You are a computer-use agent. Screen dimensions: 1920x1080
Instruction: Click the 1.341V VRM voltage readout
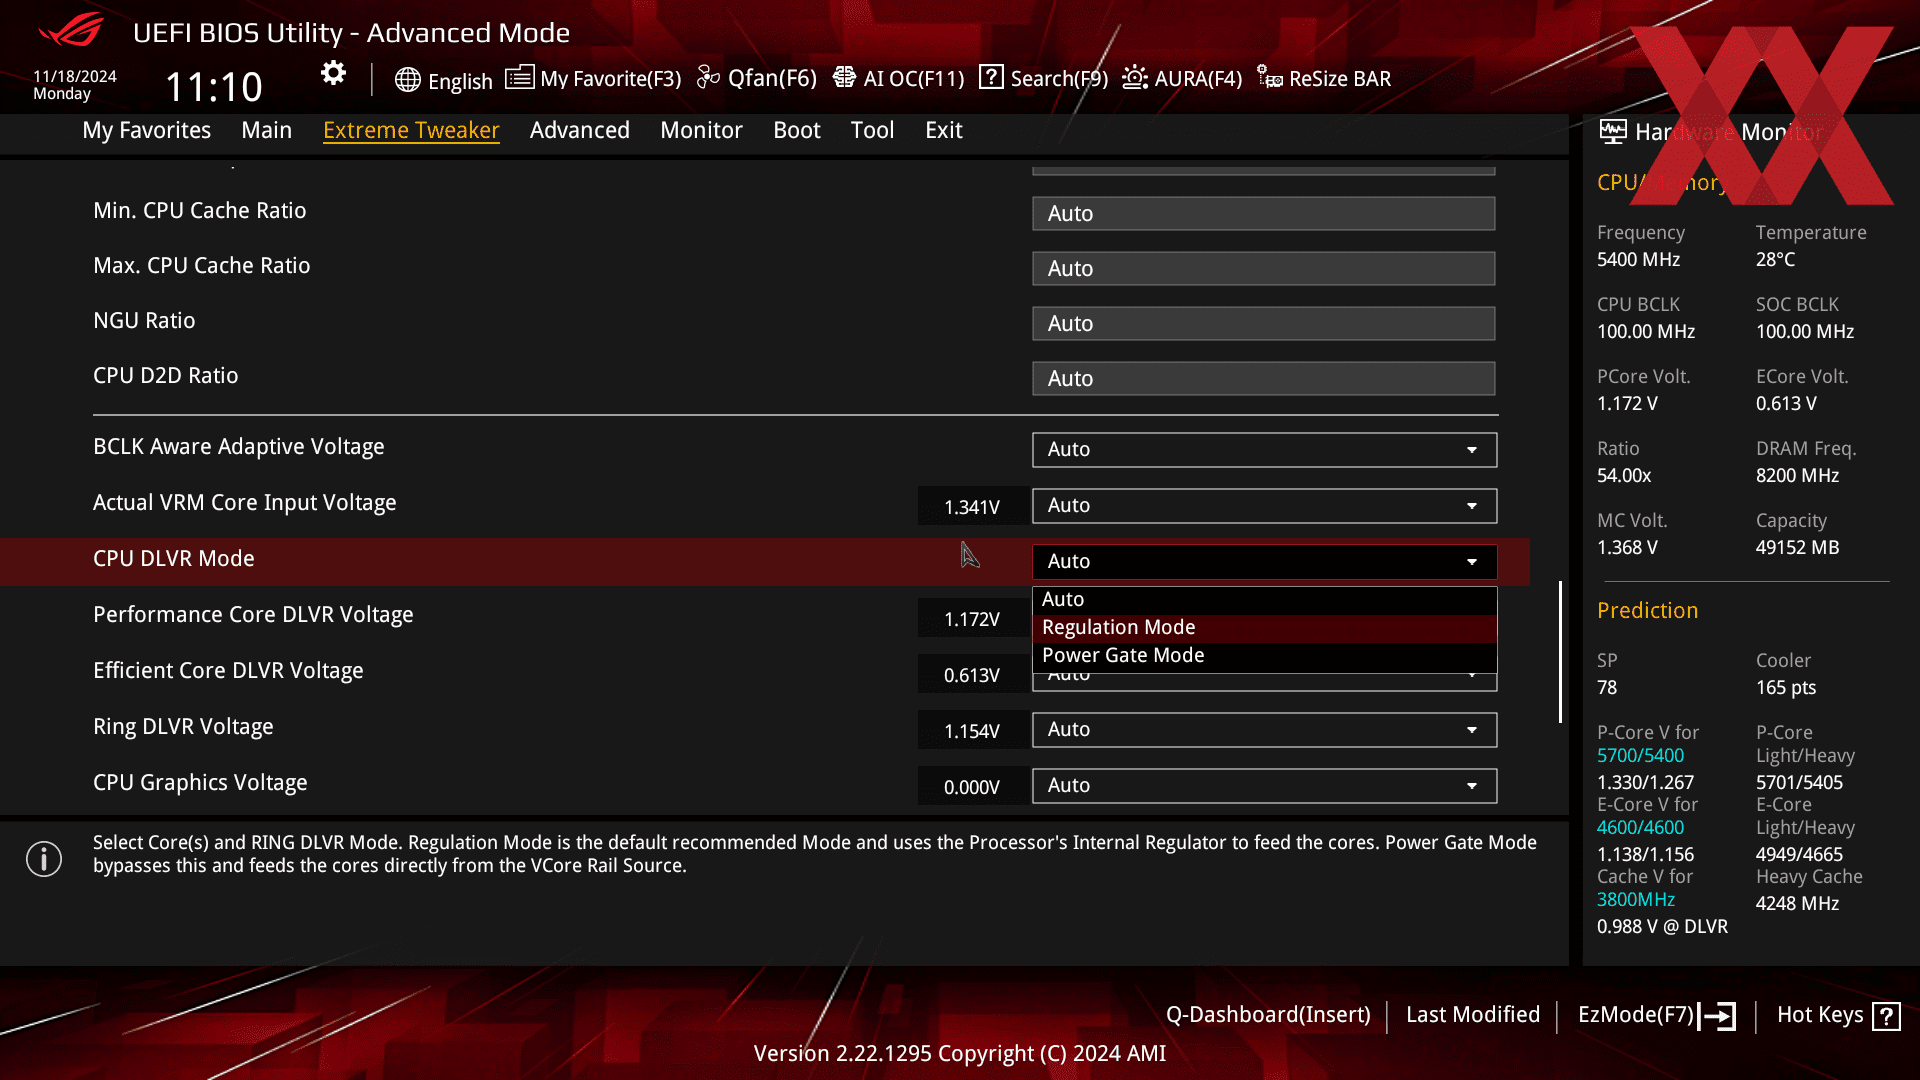tap(972, 507)
